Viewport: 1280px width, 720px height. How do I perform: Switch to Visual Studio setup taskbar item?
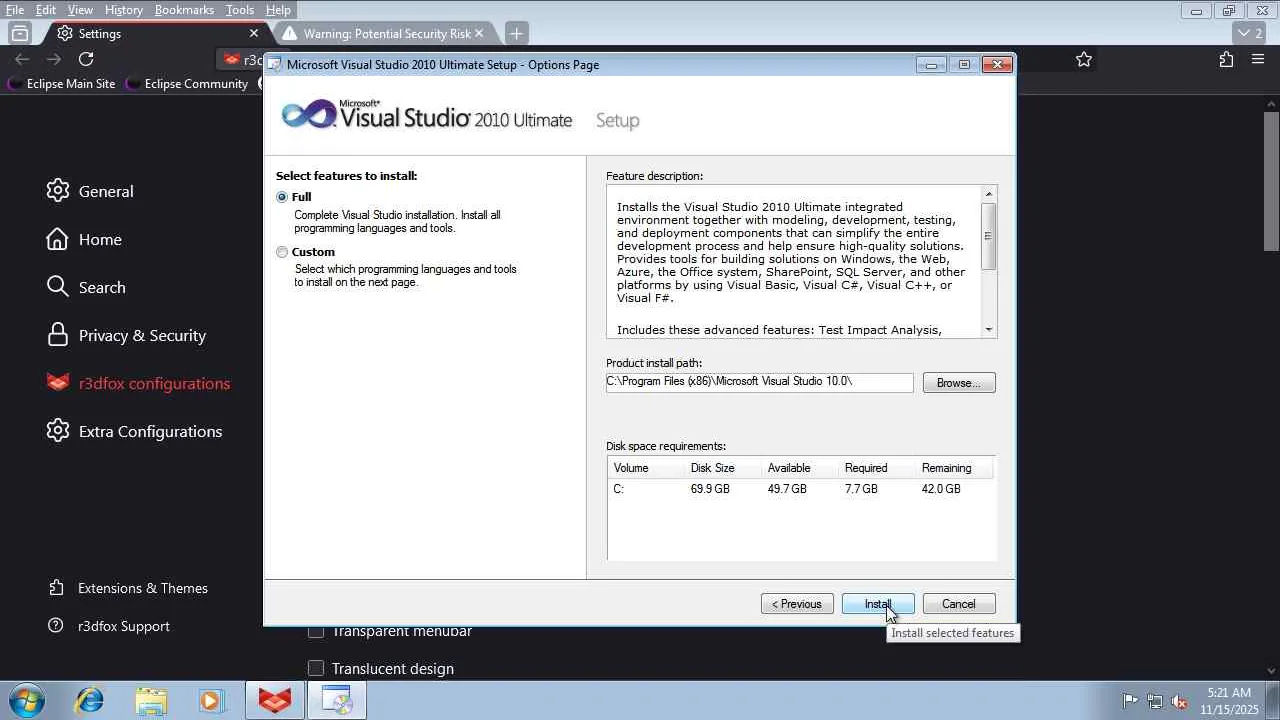point(337,701)
